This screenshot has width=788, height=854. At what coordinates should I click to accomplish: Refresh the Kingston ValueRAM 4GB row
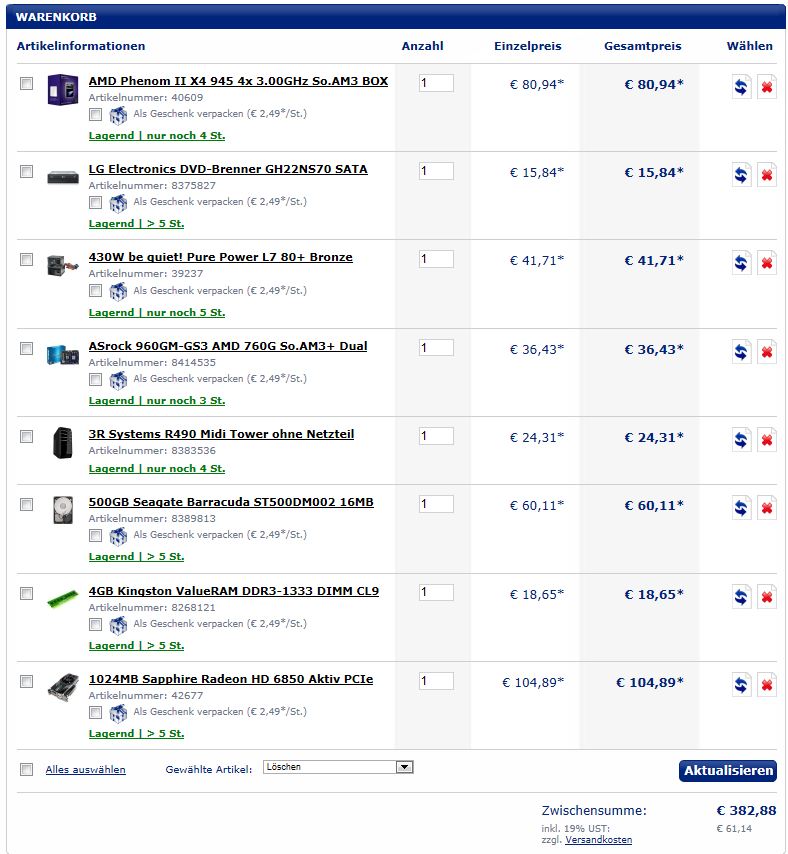pos(741,597)
